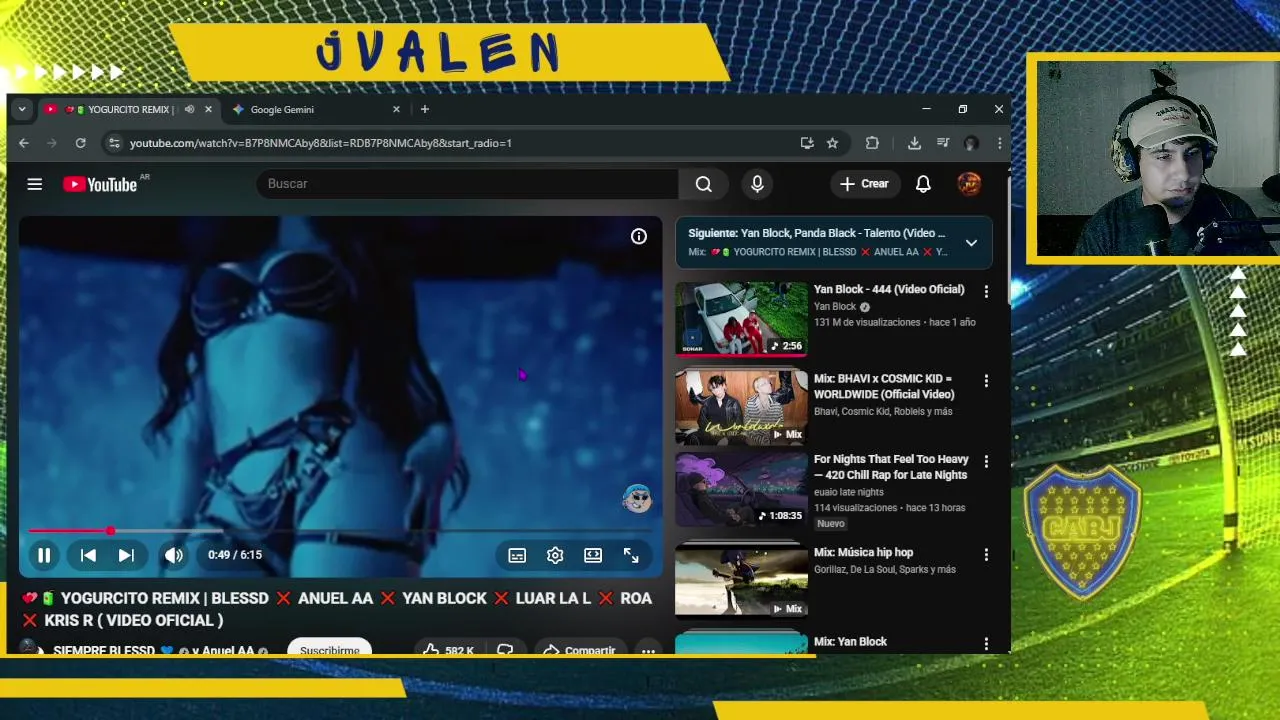Open options for Yan Block 444 video
The image size is (1280, 720).
986,292
